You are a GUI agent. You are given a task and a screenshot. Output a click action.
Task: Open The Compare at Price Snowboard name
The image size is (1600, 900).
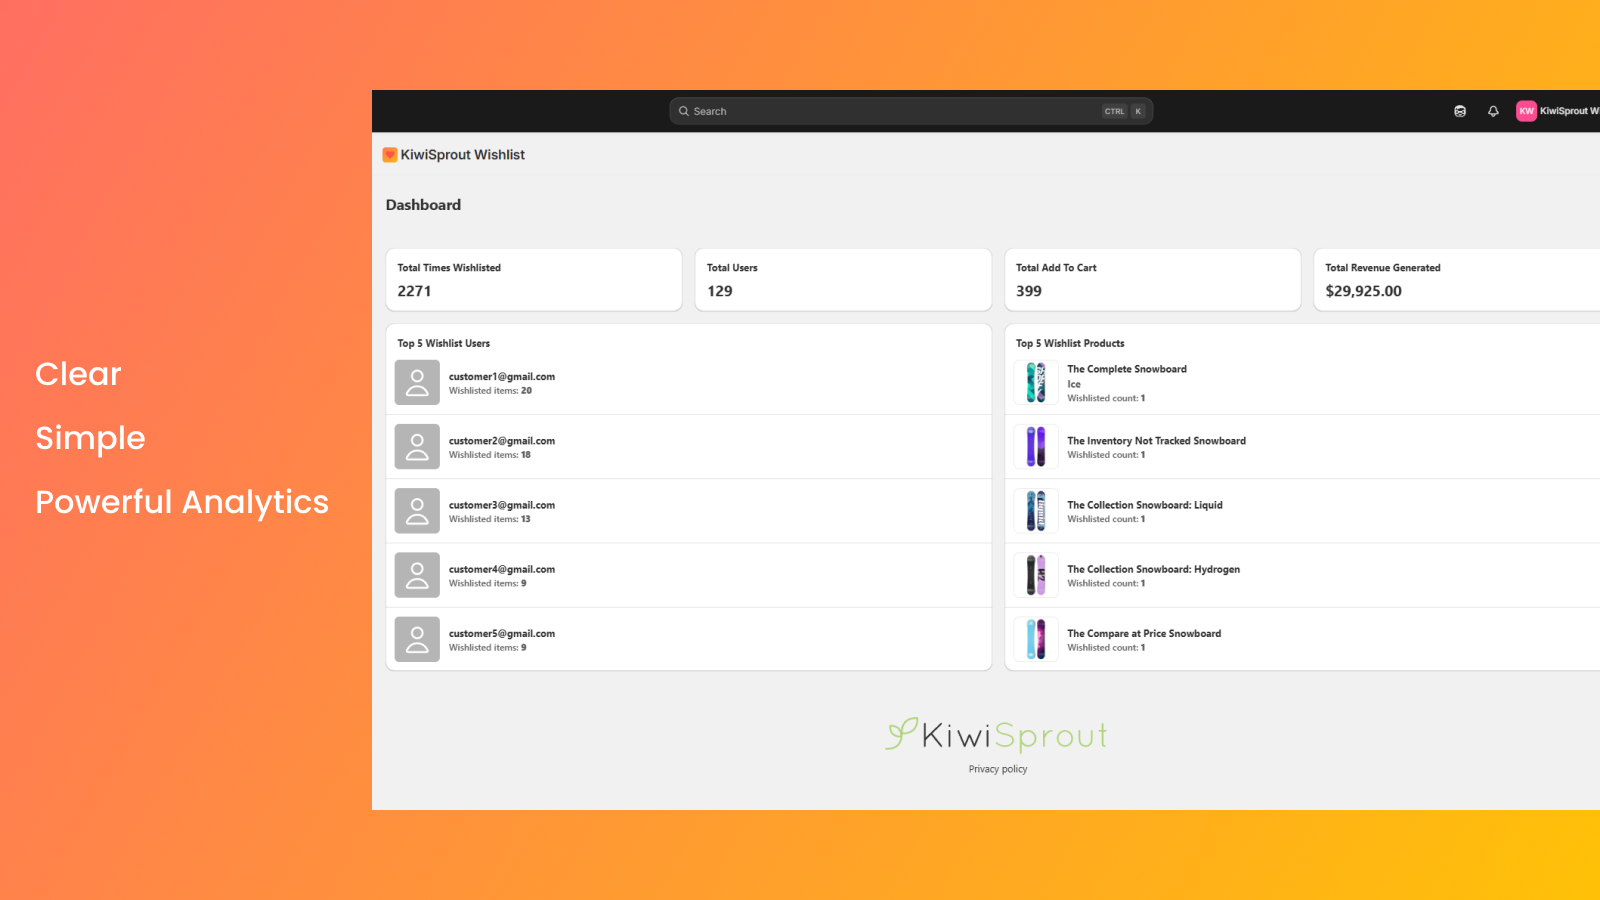pos(1144,633)
